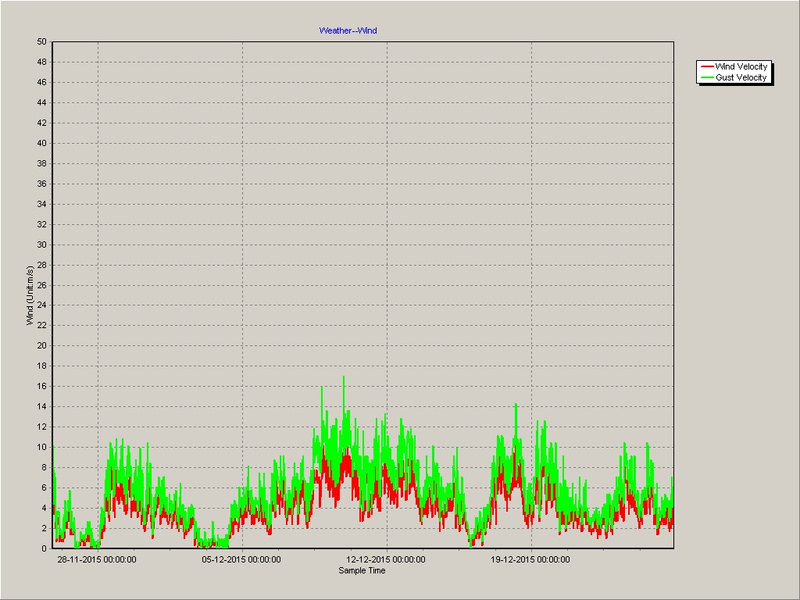Select the Wind Velocity legend entry
The image size is (800, 600).
pos(734,66)
